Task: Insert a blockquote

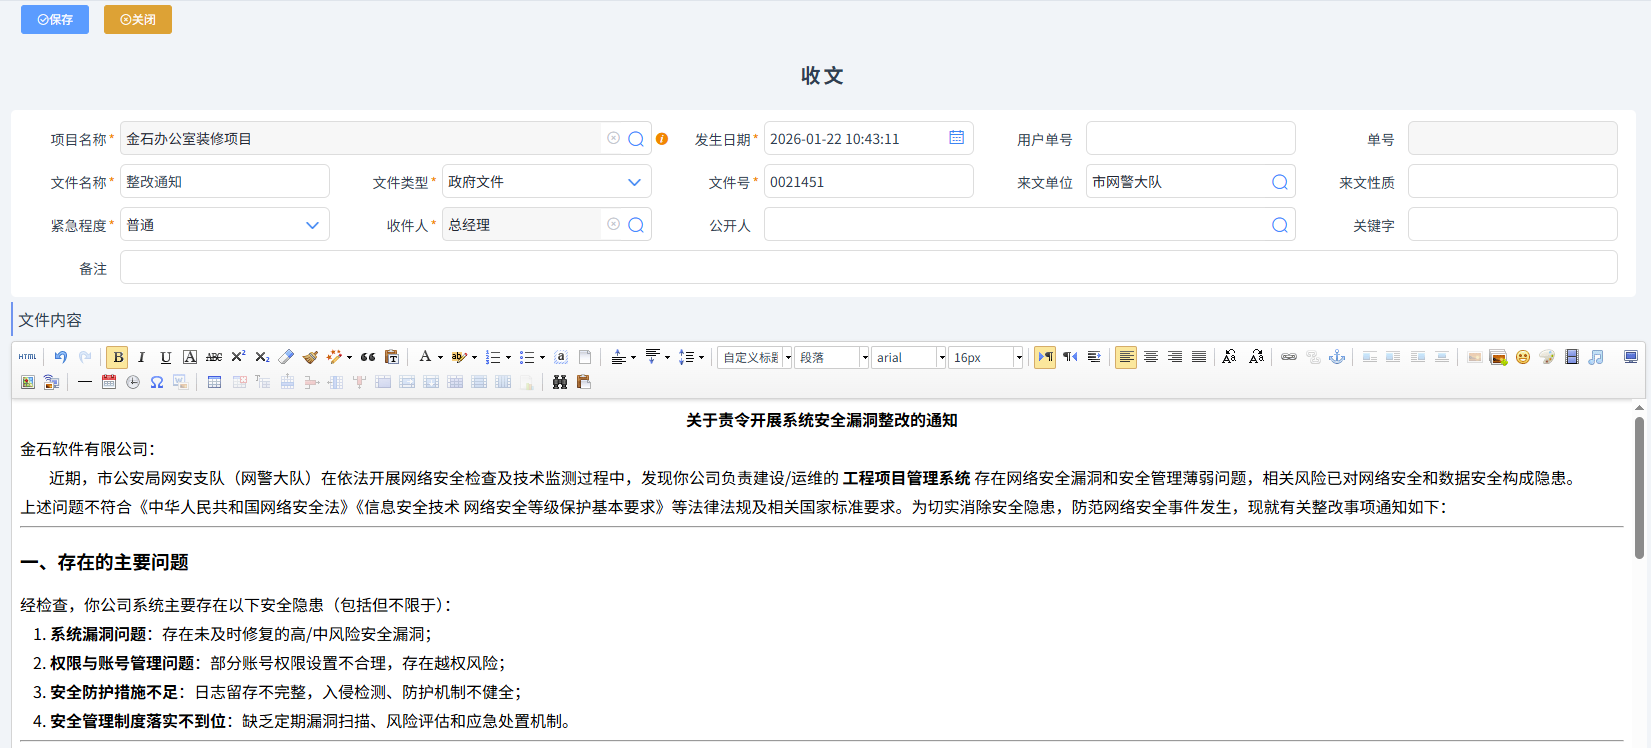Action: coord(368,357)
